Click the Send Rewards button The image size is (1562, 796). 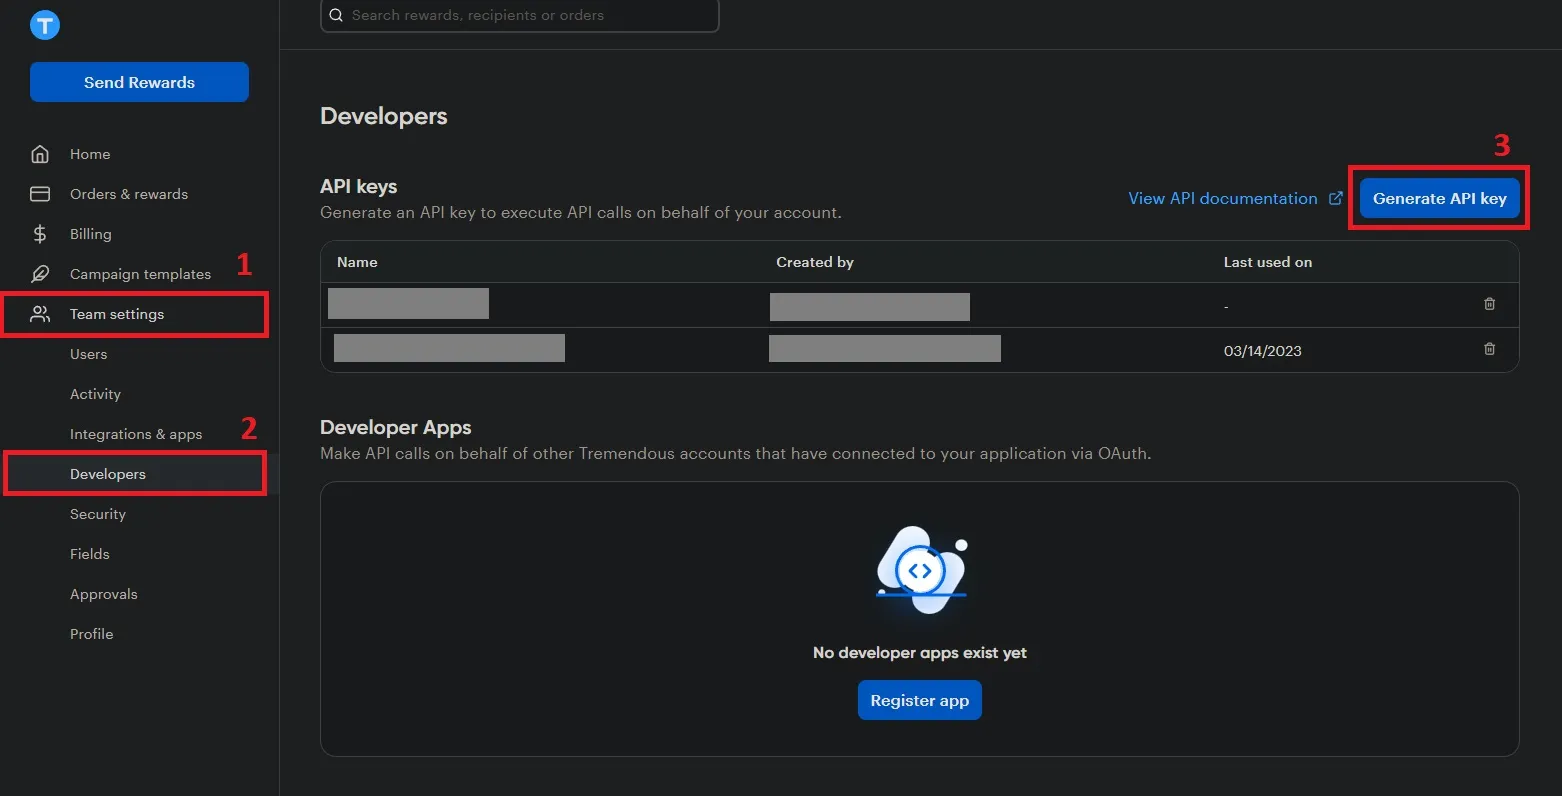pos(139,82)
